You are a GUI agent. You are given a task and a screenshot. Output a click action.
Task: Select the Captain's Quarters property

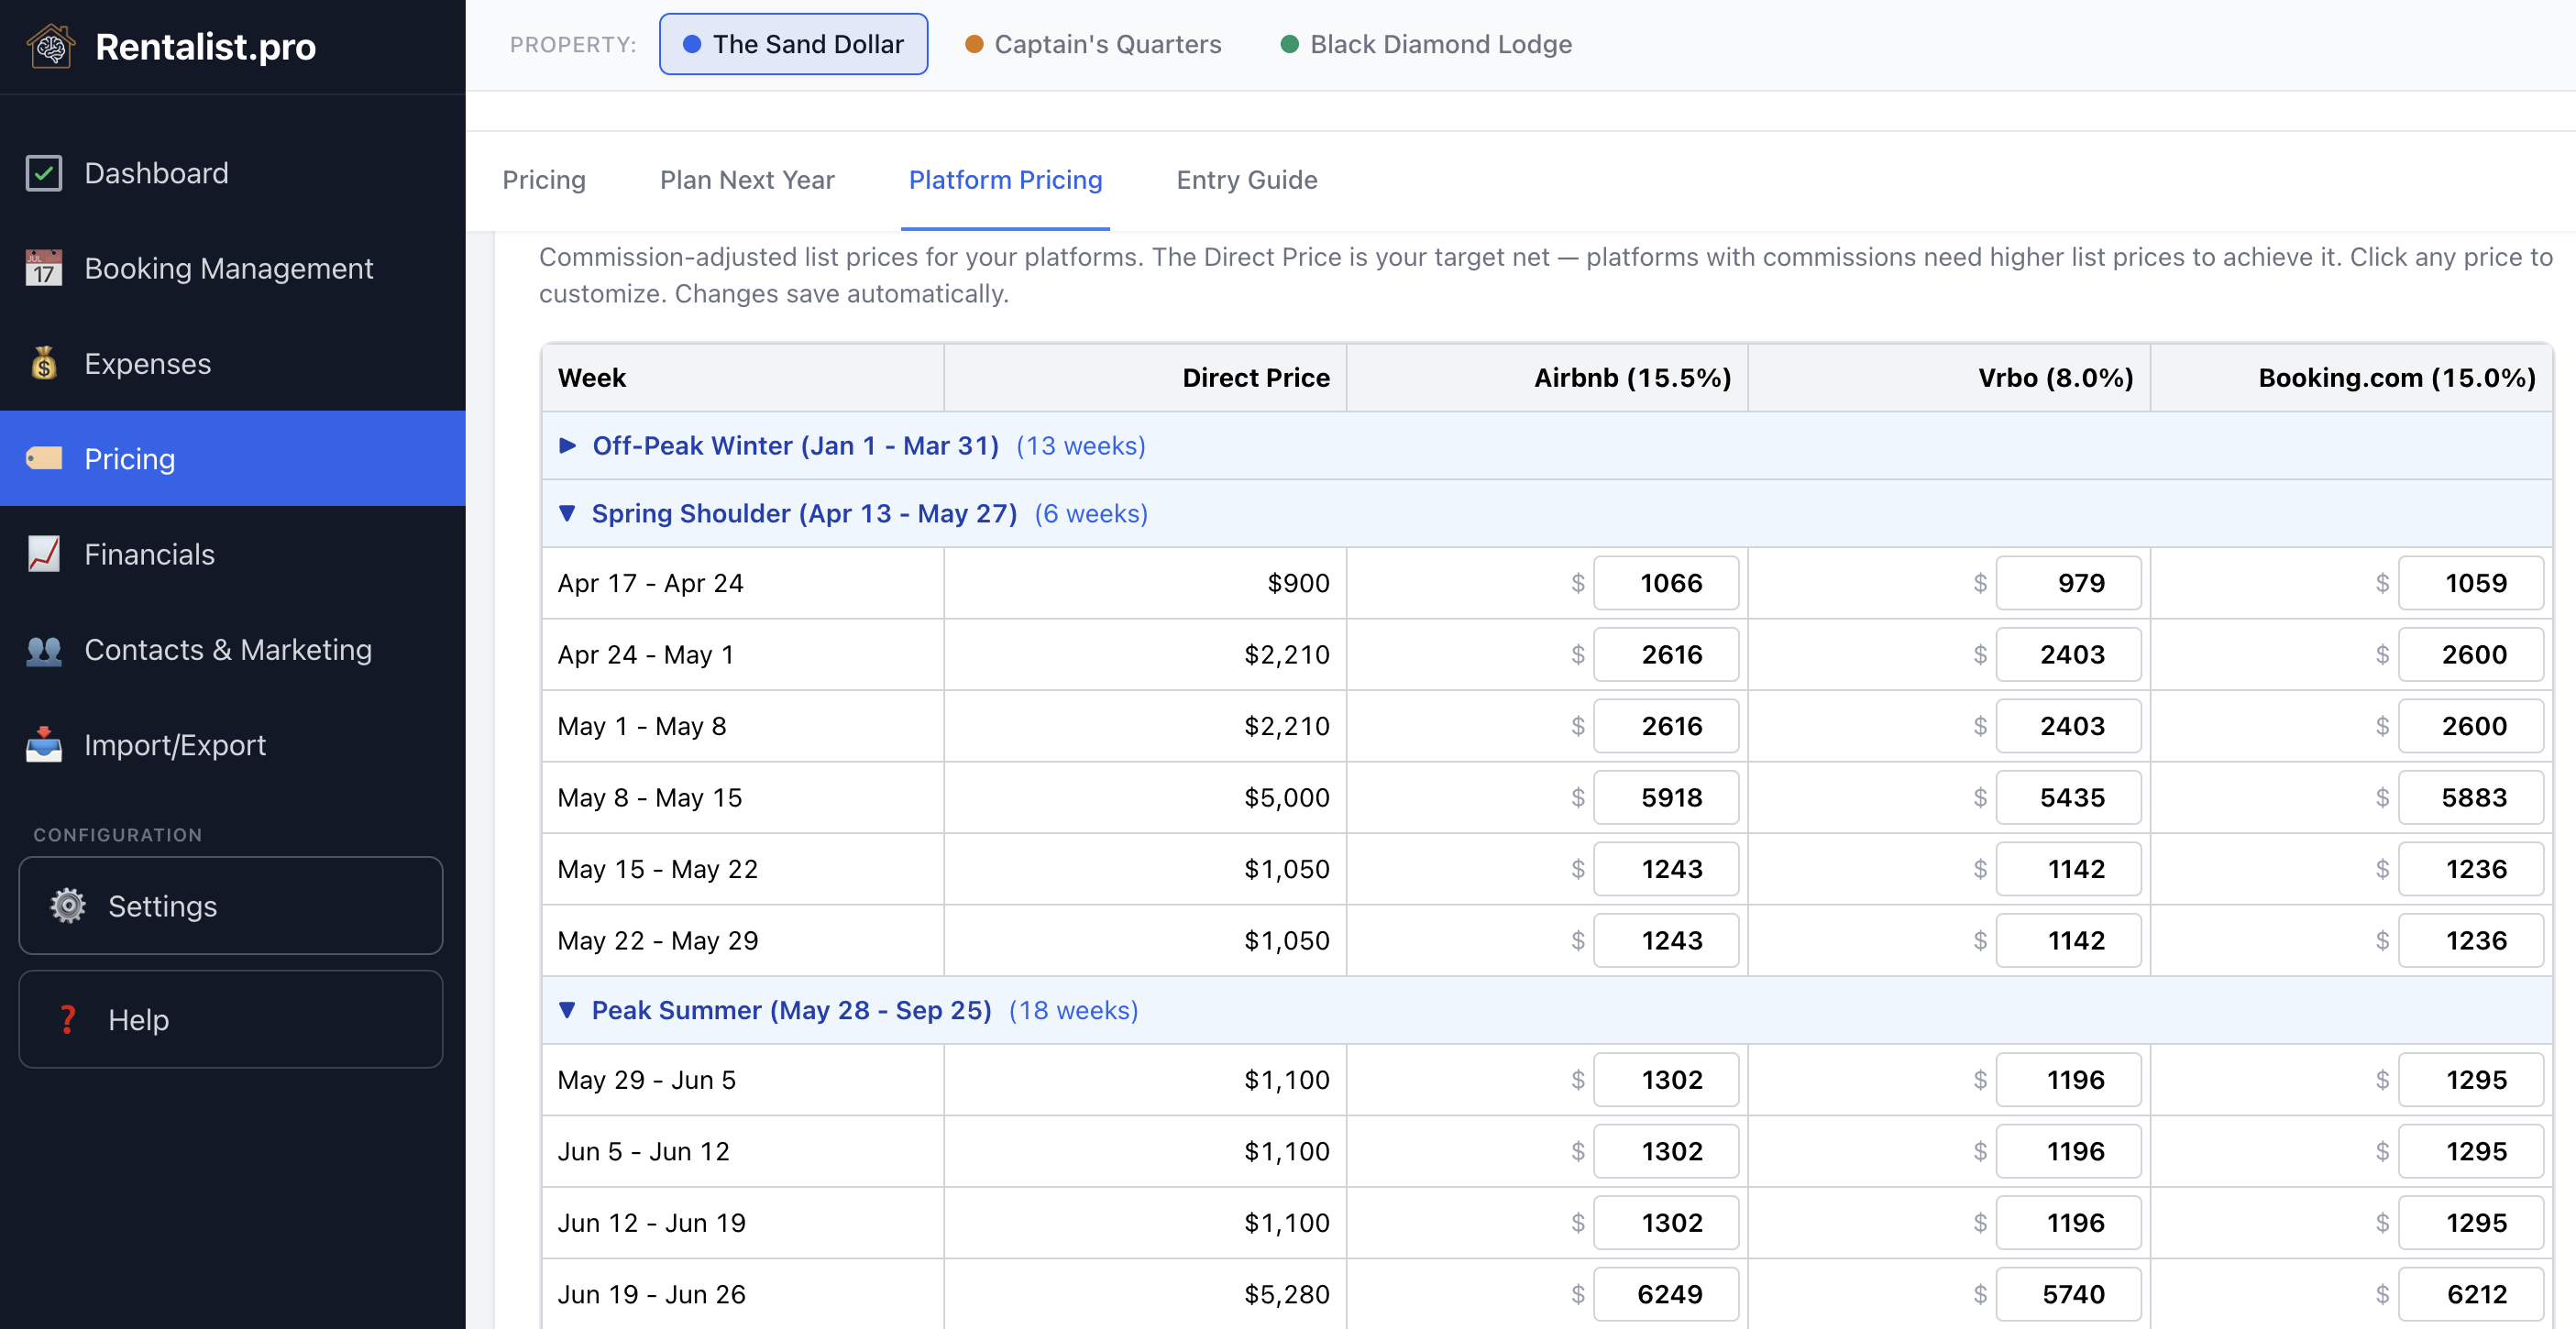(1092, 44)
